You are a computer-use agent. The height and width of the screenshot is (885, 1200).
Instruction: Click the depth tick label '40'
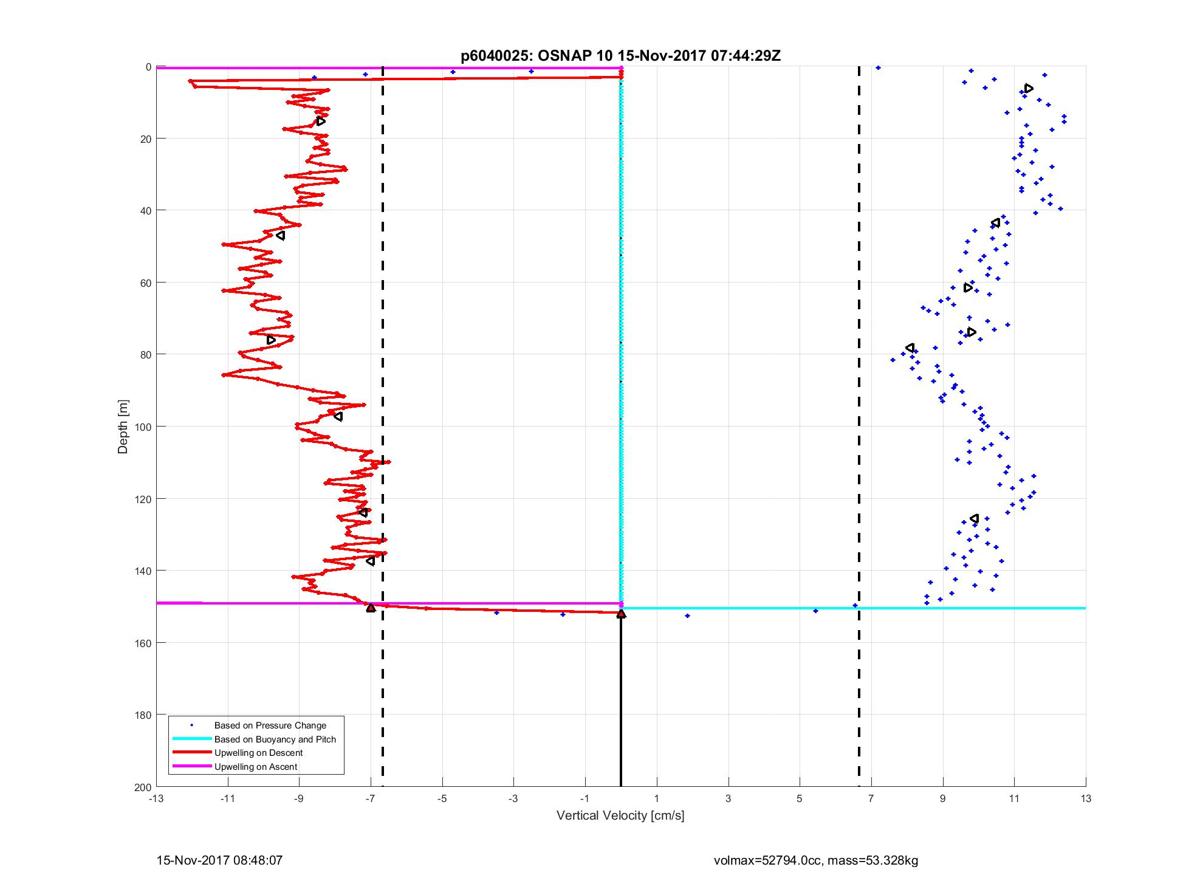[145, 211]
